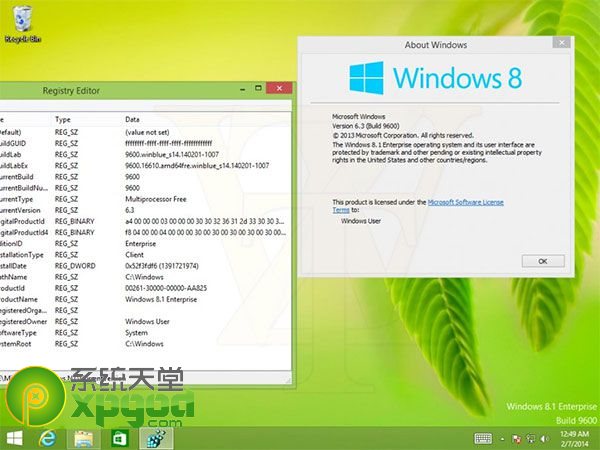Click OK in About Windows dialog

click(x=543, y=261)
